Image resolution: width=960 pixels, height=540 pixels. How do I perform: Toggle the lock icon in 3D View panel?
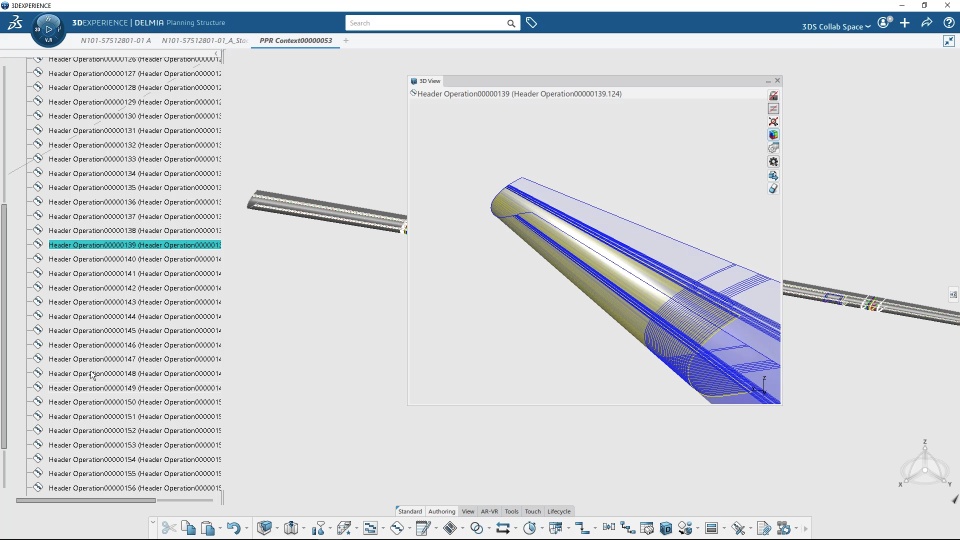pyautogui.click(x=773, y=95)
